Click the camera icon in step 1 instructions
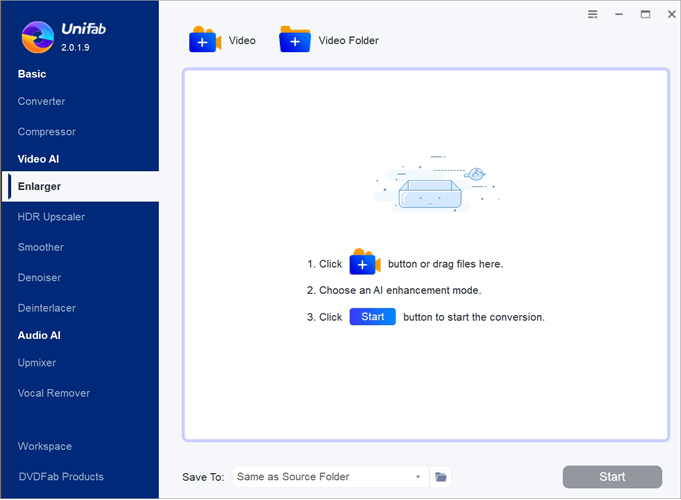Viewport: 681px width, 500px height. click(364, 264)
